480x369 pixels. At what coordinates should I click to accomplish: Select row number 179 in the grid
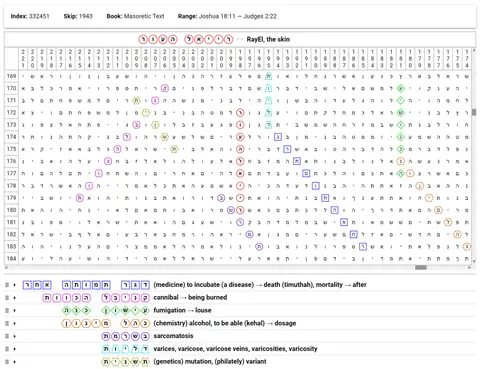pos(11,198)
